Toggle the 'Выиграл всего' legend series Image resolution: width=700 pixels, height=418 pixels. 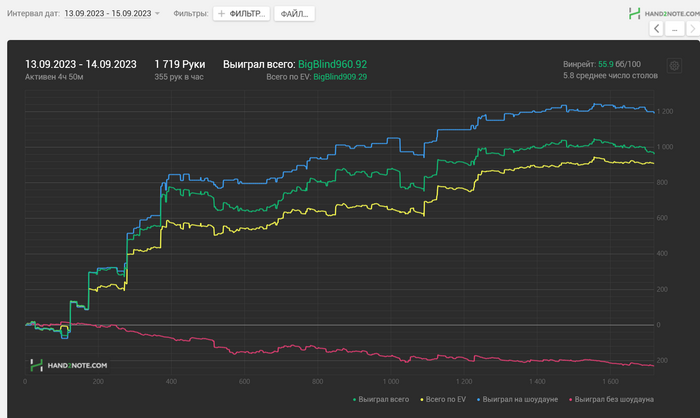381,399
